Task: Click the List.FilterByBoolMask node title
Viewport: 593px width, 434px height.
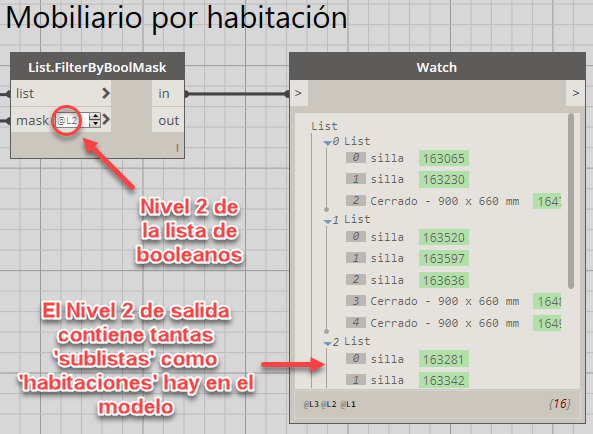Action: click(x=97, y=67)
